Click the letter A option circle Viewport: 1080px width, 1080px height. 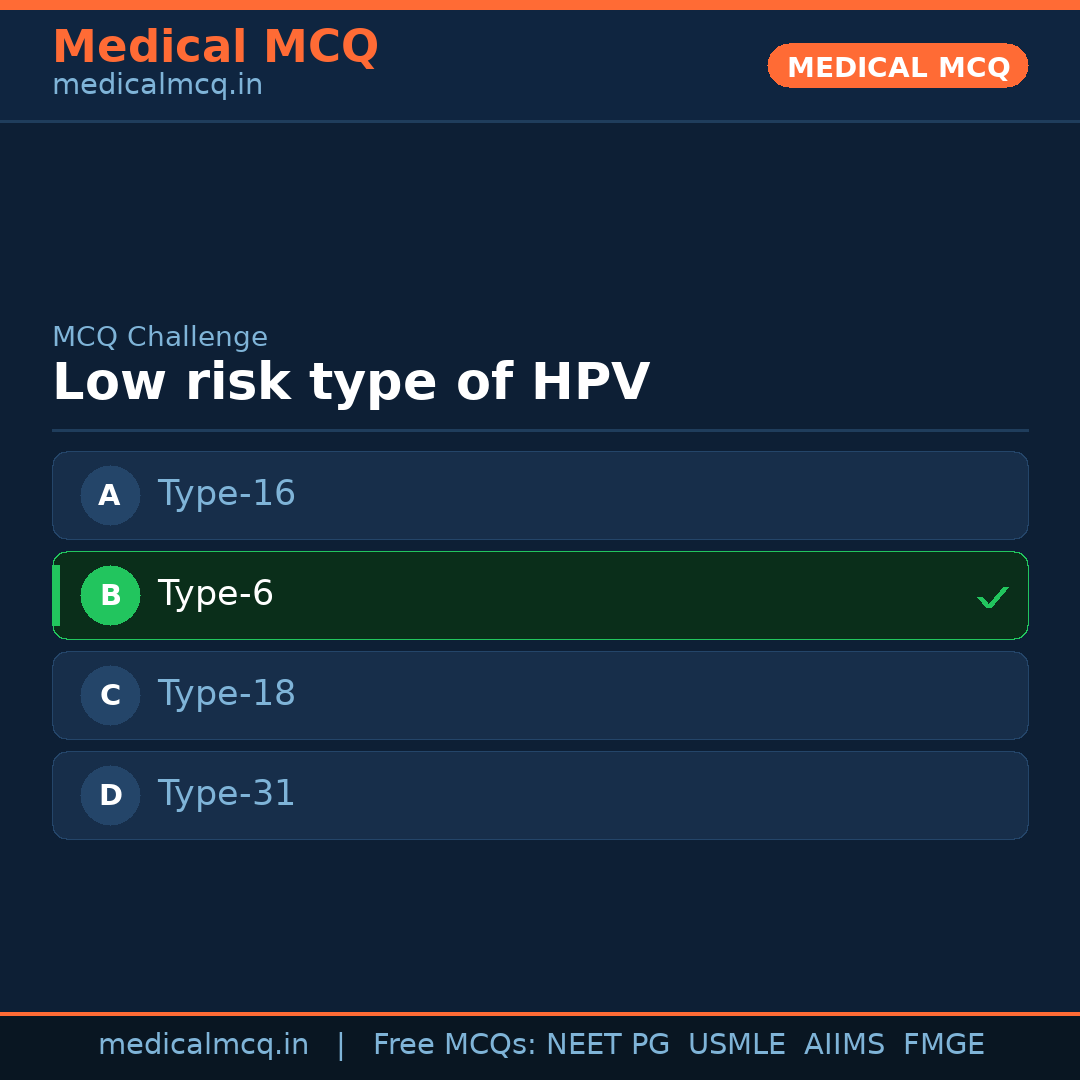(x=110, y=495)
